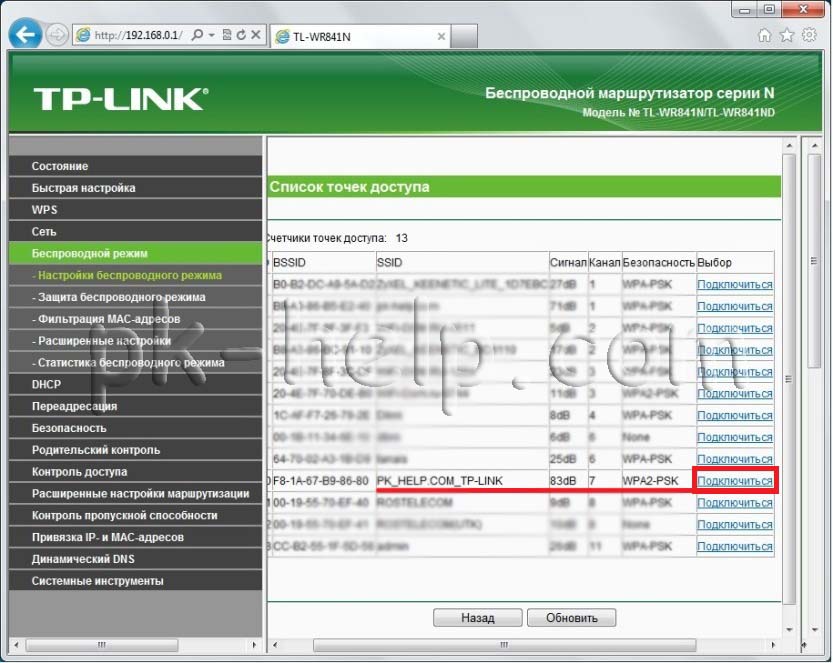Viewport: 833px width, 663px height.
Task: Open the Состояние menu item
Action: tap(135, 166)
